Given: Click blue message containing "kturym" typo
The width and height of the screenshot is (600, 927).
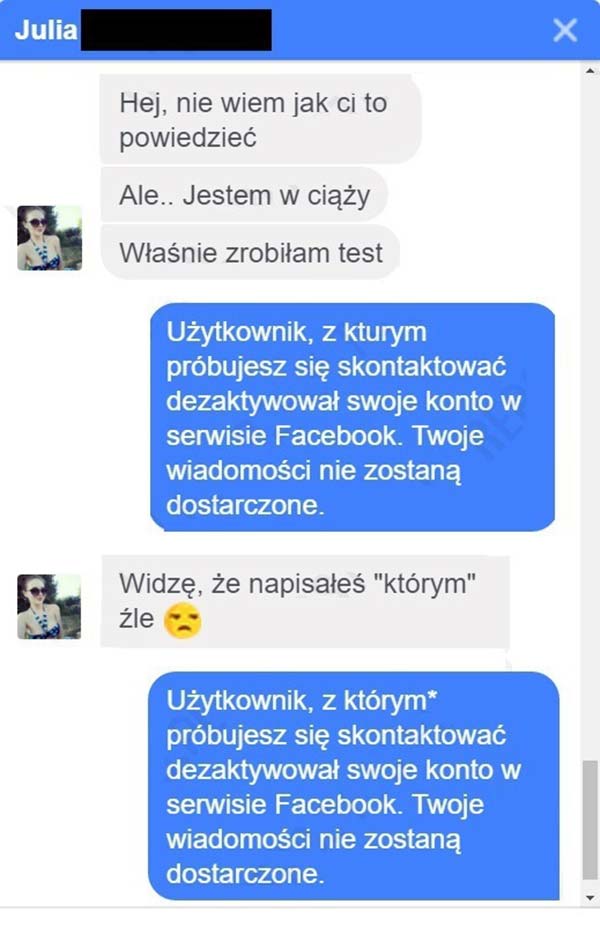Looking at the screenshot, I should [x=352, y=417].
